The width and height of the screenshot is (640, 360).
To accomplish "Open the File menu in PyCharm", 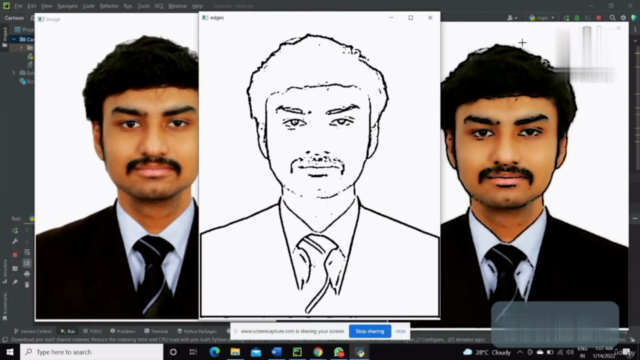I will point(18,6).
